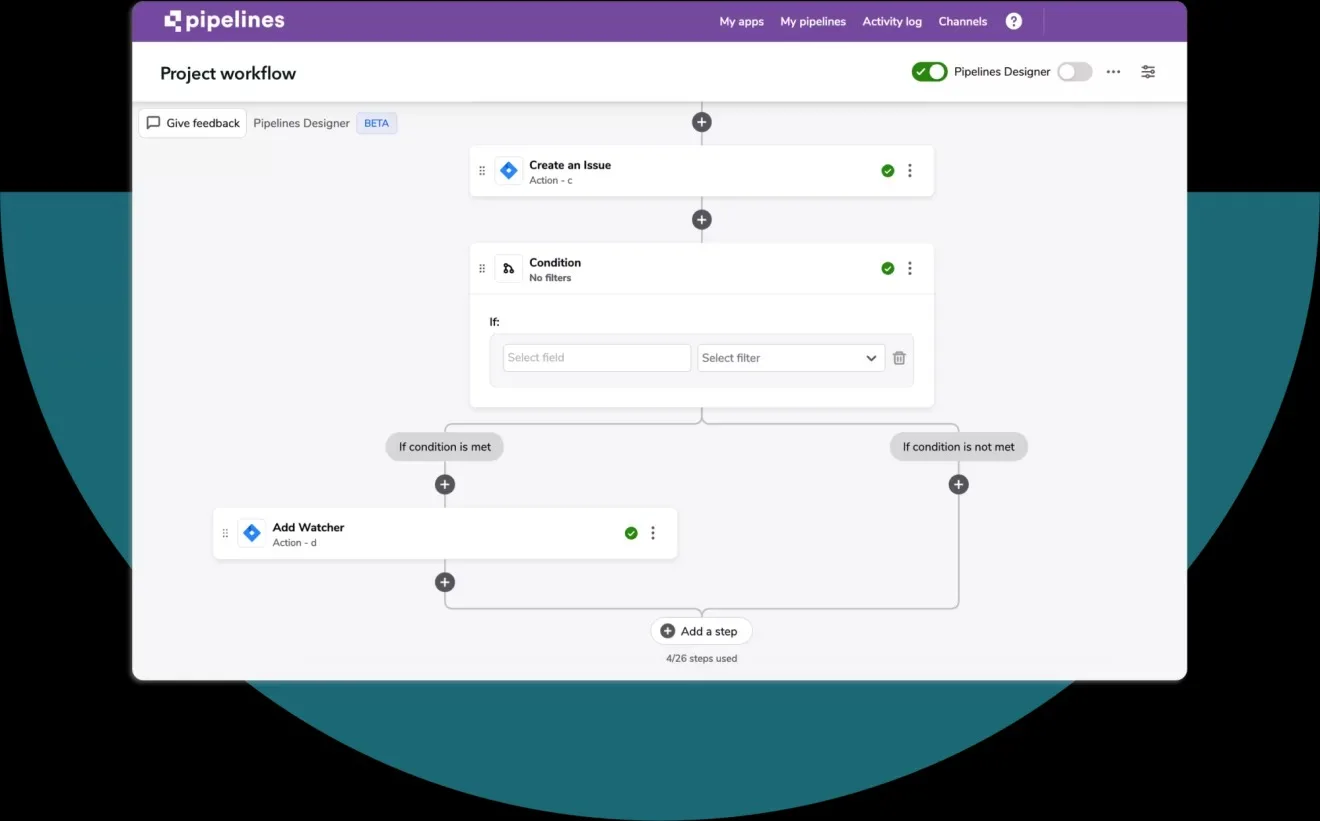
Task: Open My apps in the top navigation
Action: (742, 21)
